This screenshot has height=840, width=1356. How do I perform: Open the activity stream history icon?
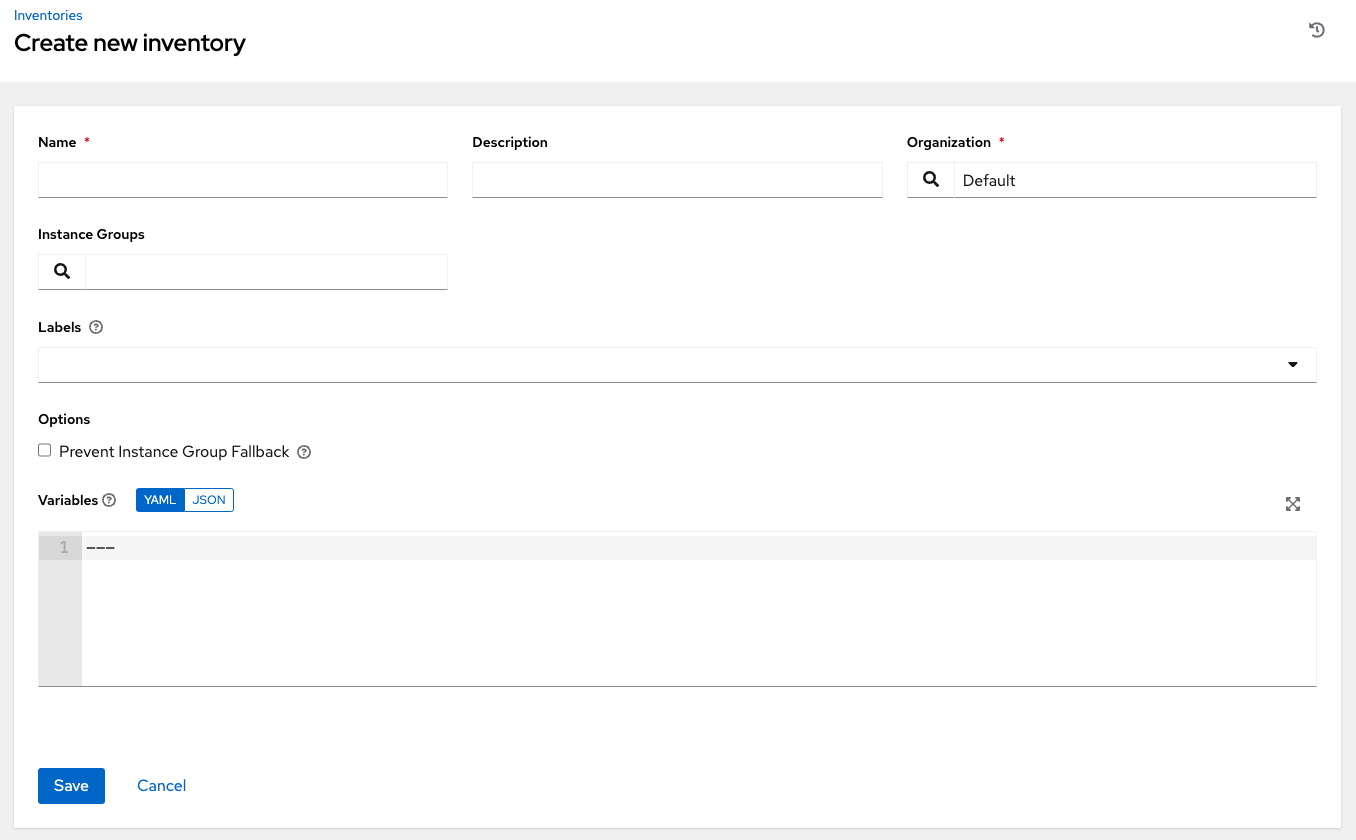pos(1316,30)
